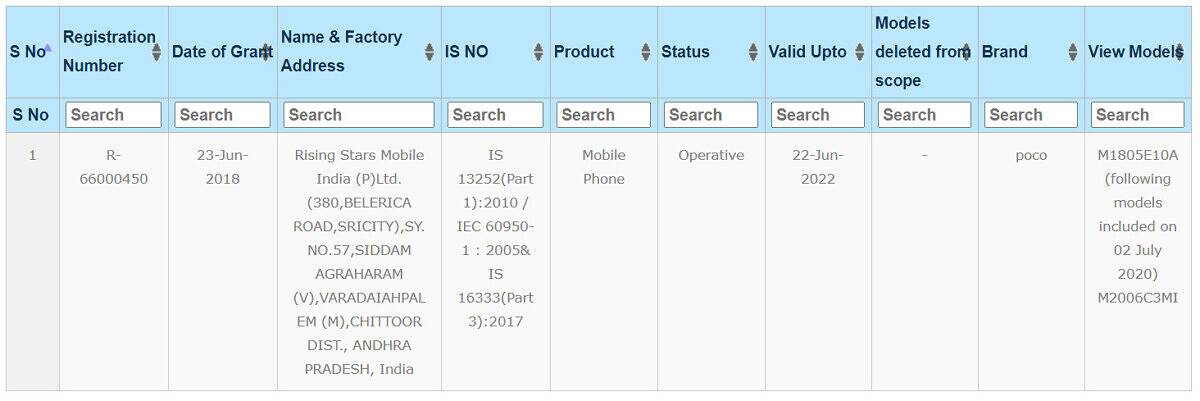This screenshot has width=1200, height=401.
Task: Focus the IS NO search field
Action: 496,115
